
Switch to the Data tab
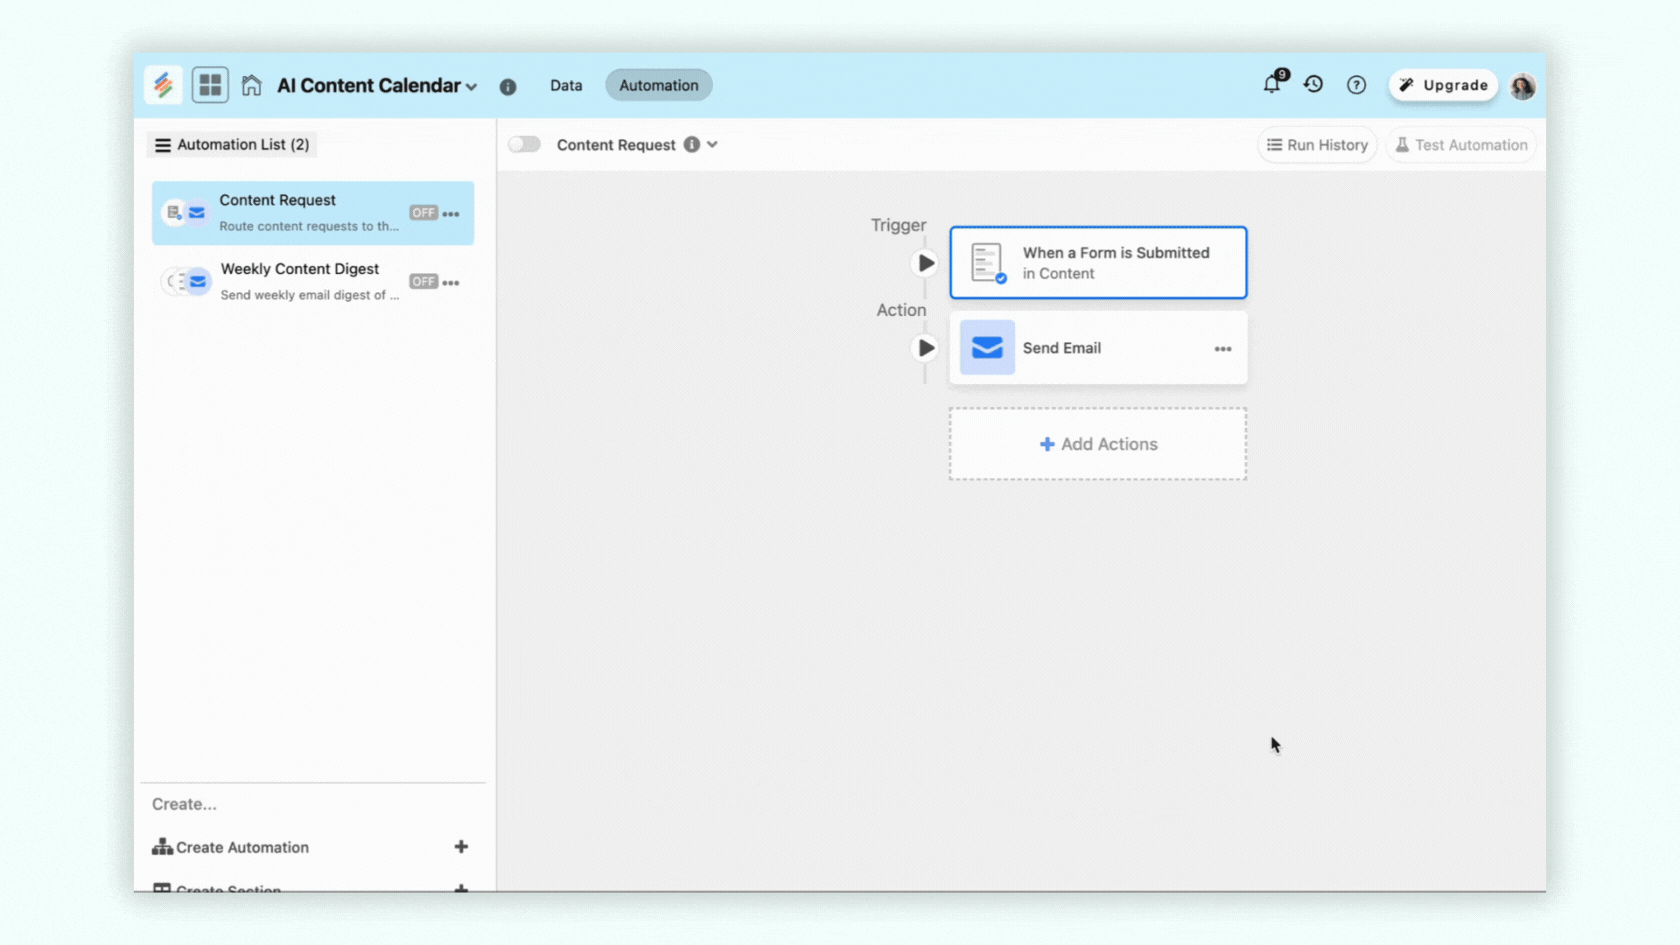(x=565, y=85)
